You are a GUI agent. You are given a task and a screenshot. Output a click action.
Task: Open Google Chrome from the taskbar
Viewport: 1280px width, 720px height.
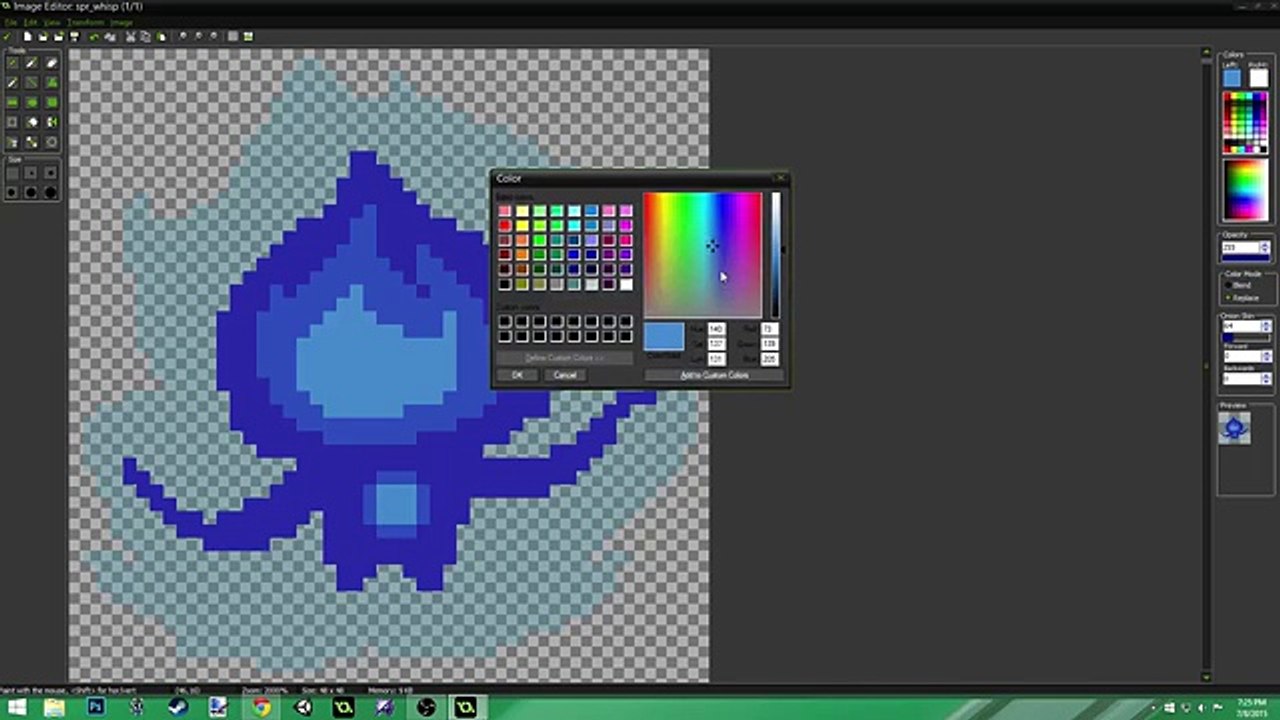pos(260,708)
